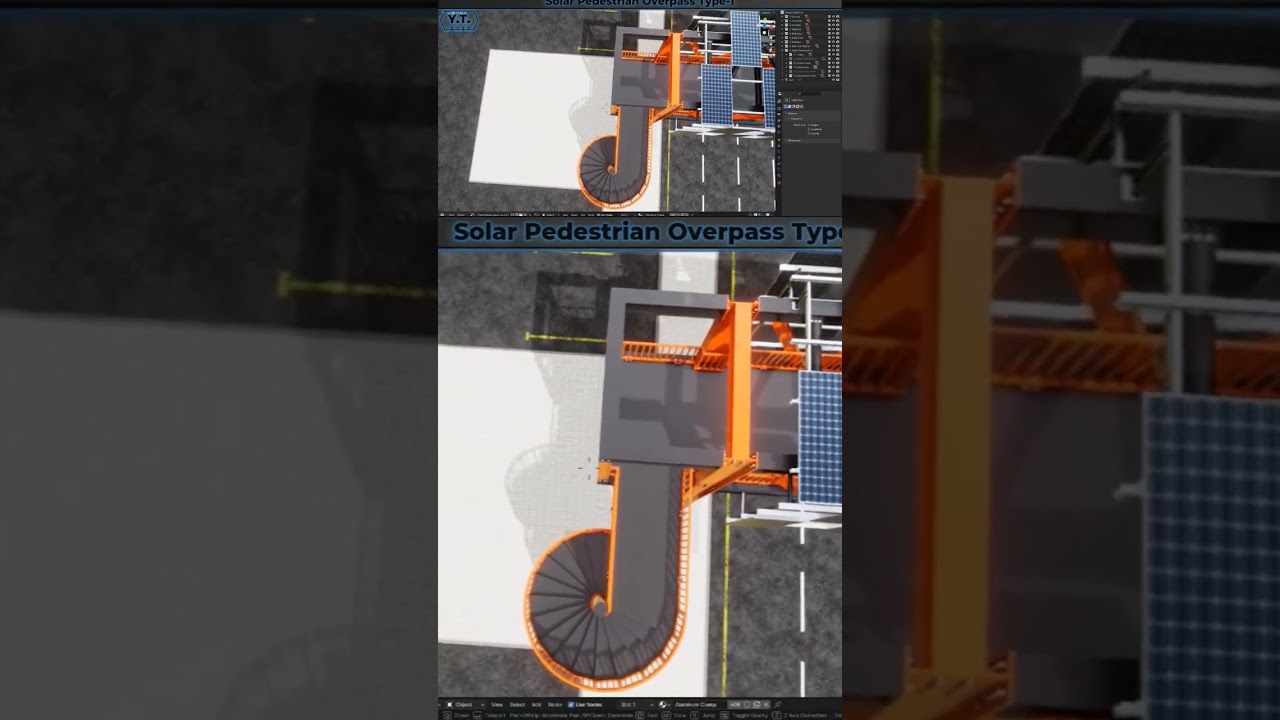
Task: Click 'Jump' hint in the status bar
Action: click(x=709, y=715)
